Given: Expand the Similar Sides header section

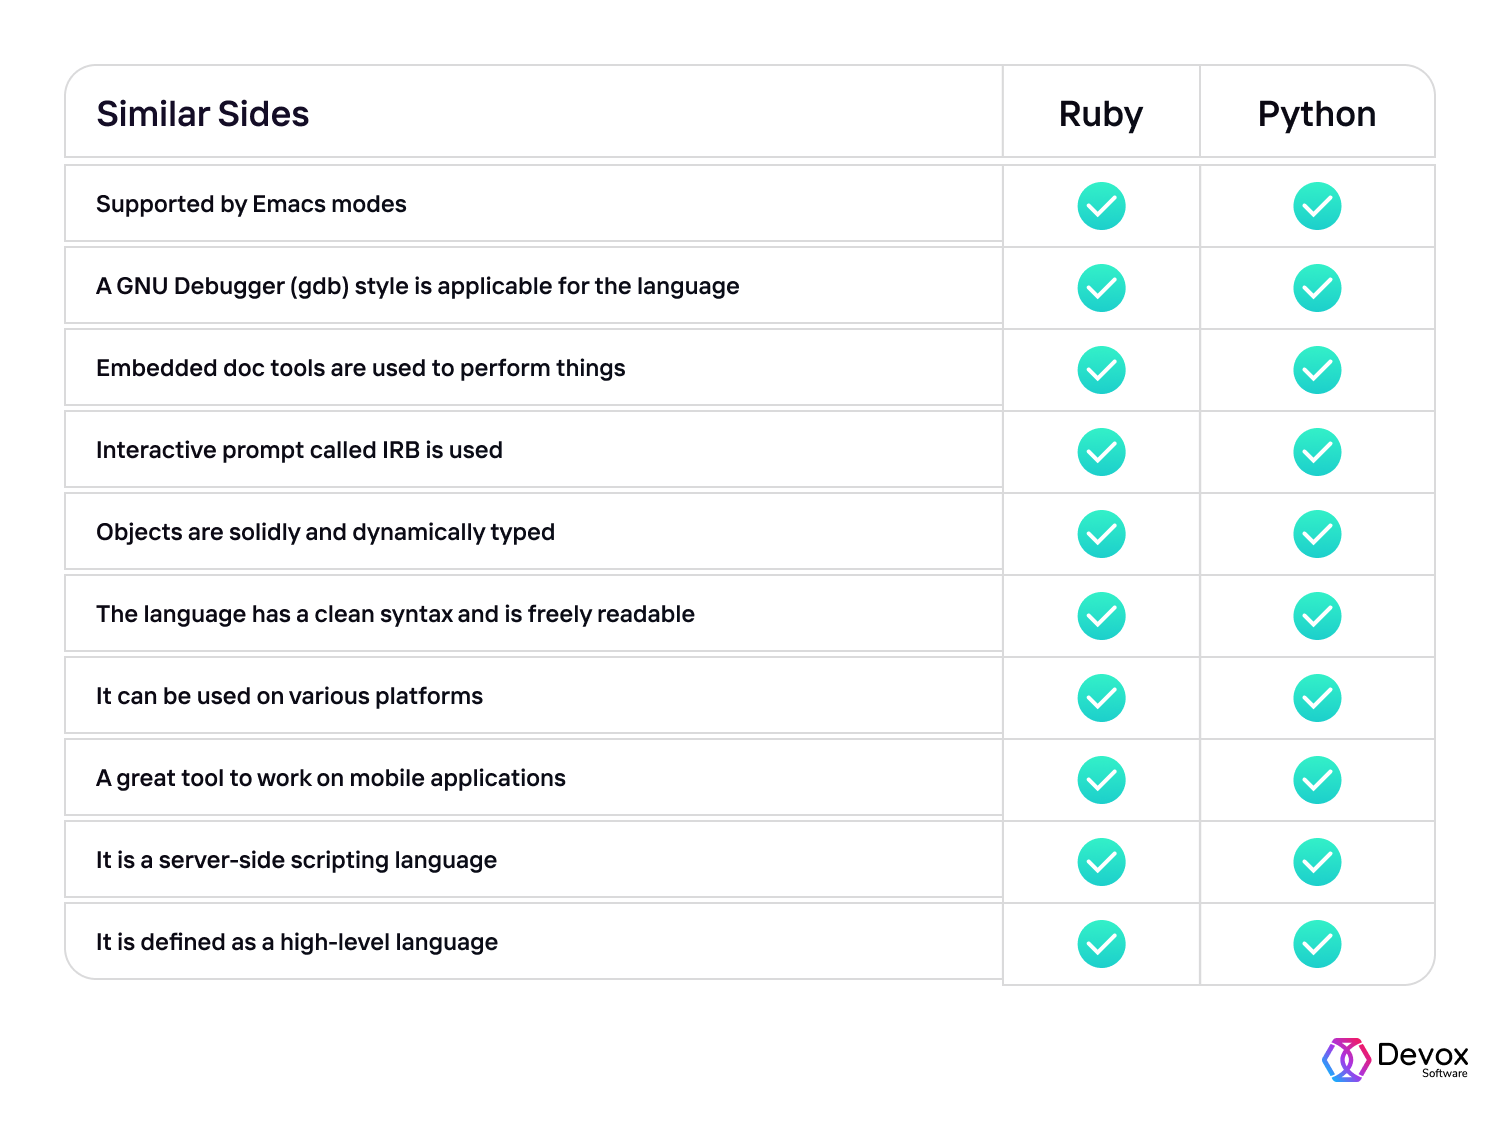Looking at the screenshot, I should (x=203, y=113).
